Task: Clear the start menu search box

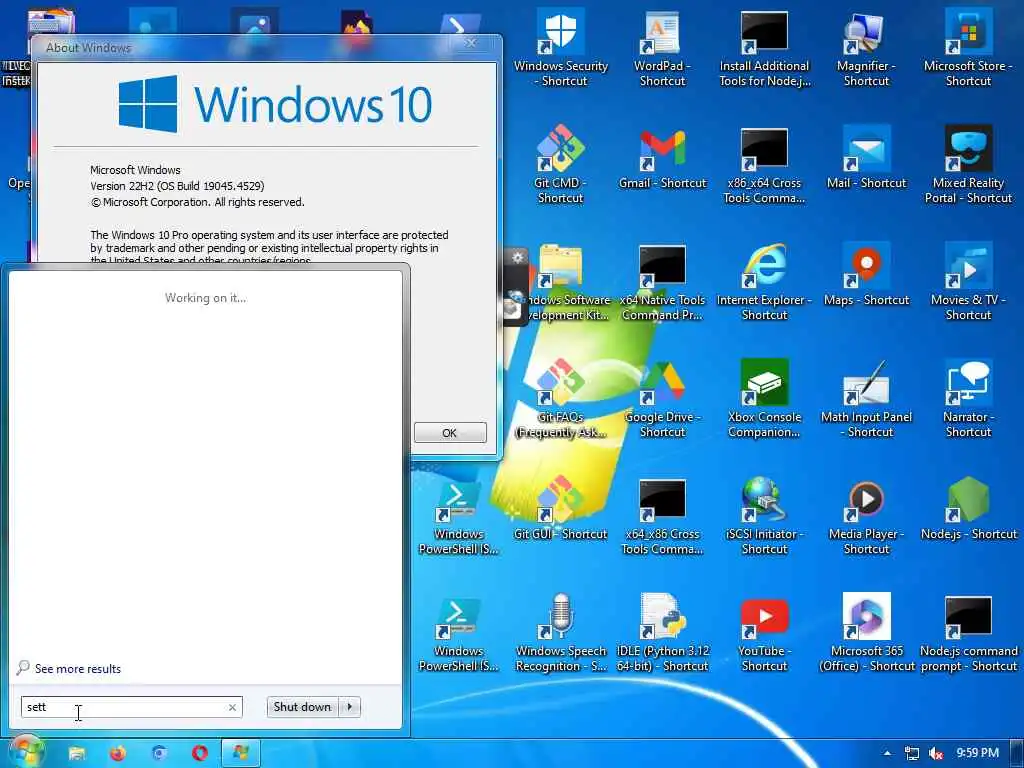Action: click(x=232, y=707)
